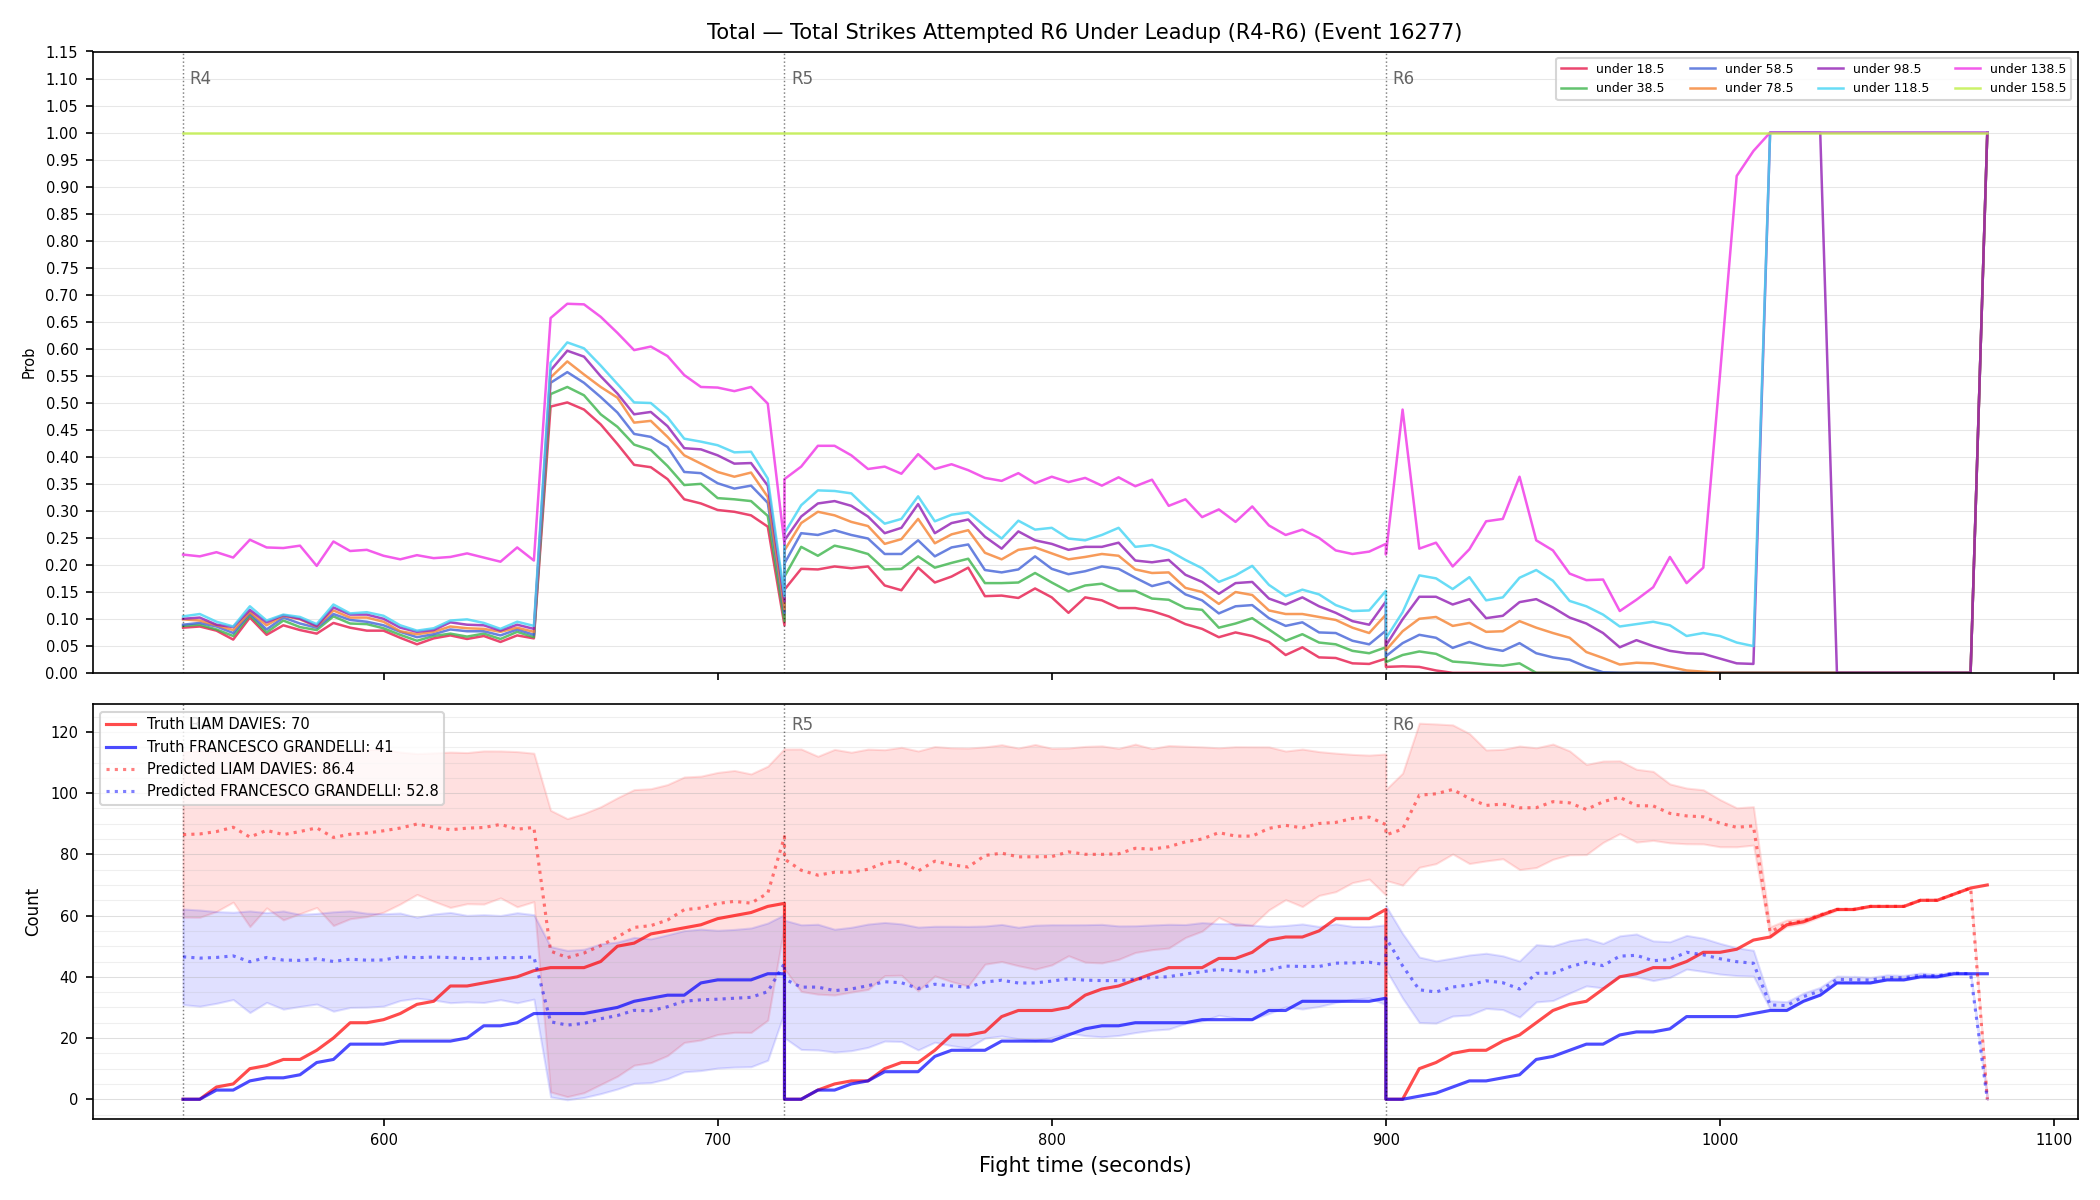Click the 'Count' y-axis label

32,912
